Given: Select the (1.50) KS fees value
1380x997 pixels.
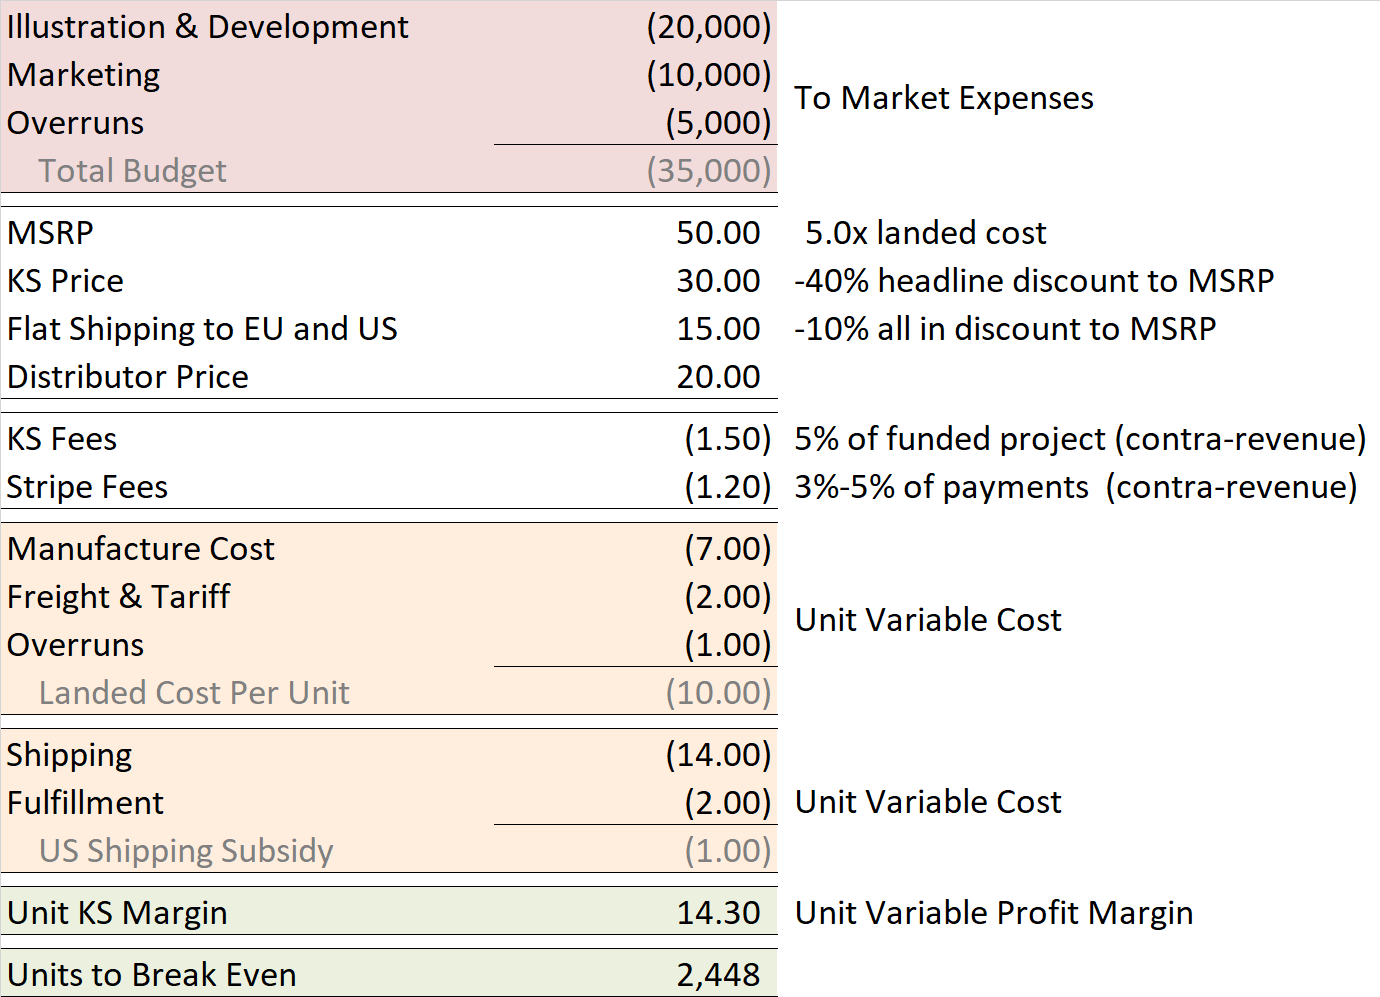Looking at the screenshot, I should point(728,439).
